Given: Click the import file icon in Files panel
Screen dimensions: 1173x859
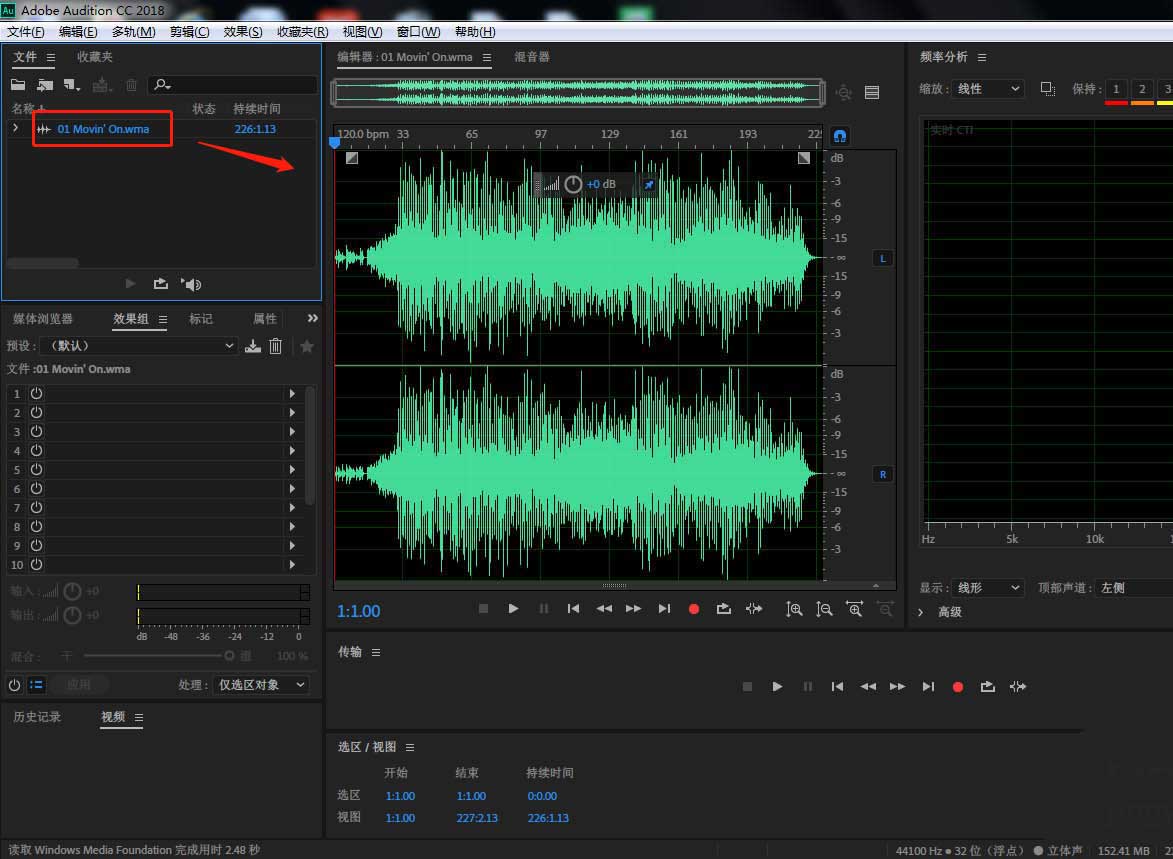Looking at the screenshot, I should [x=45, y=85].
